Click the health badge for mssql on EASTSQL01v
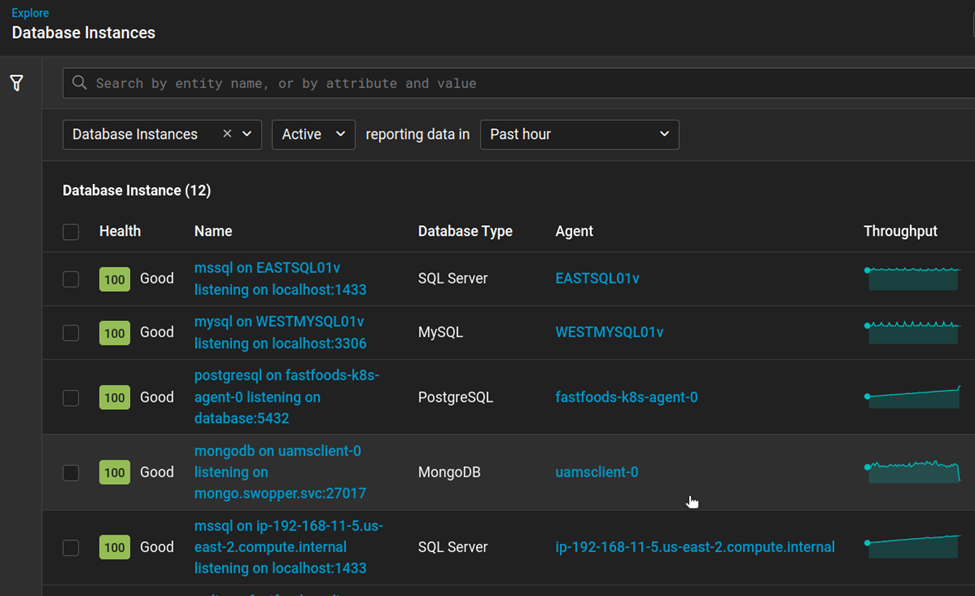Screen dimensions: 975x596 [x=115, y=279]
